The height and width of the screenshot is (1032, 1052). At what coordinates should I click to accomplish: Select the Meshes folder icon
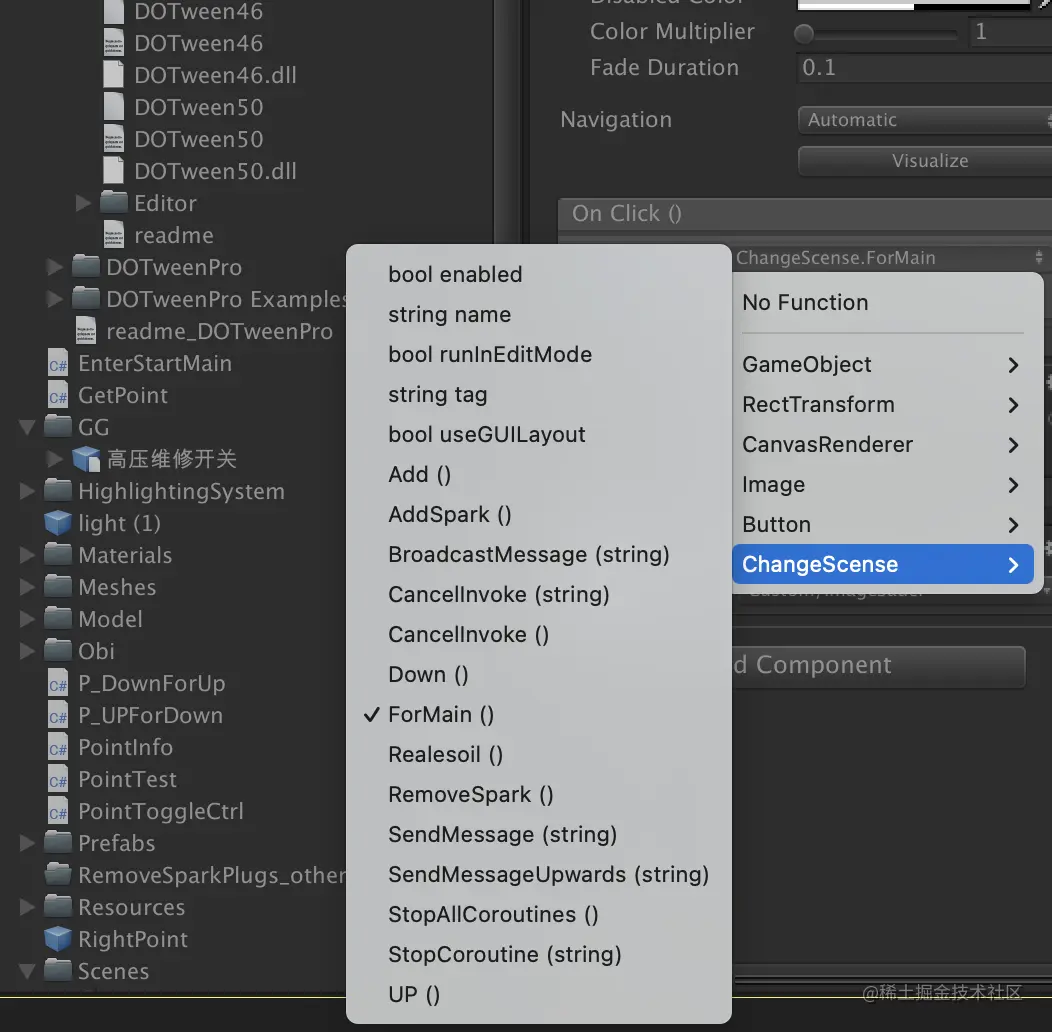58,586
